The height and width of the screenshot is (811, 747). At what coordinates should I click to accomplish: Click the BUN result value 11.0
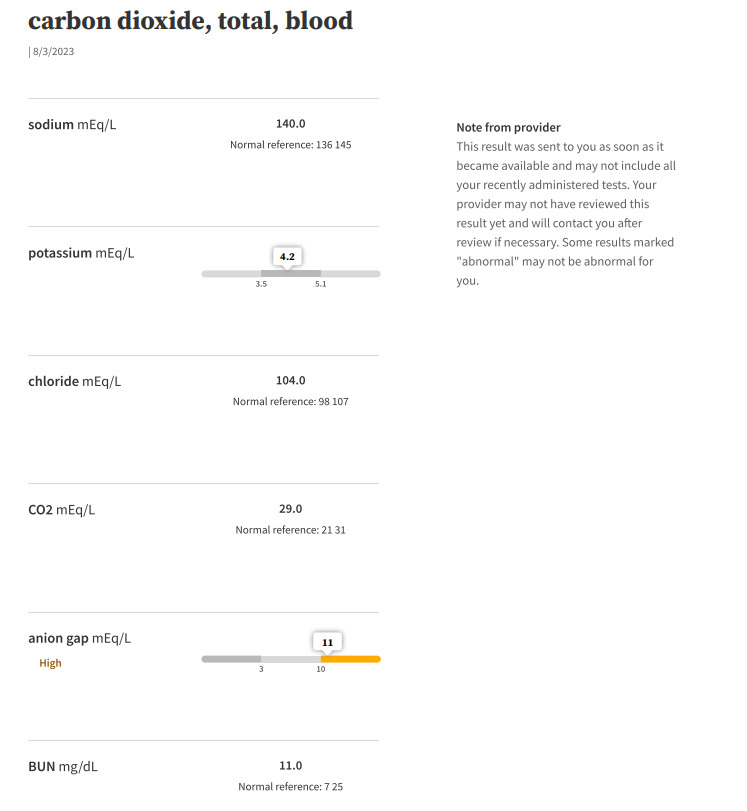pyautogui.click(x=290, y=766)
